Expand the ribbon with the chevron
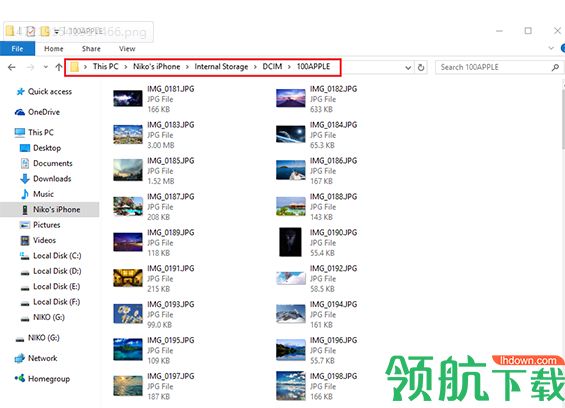The height and width of the screenshot is (408, 565). (x=551, y=48)
